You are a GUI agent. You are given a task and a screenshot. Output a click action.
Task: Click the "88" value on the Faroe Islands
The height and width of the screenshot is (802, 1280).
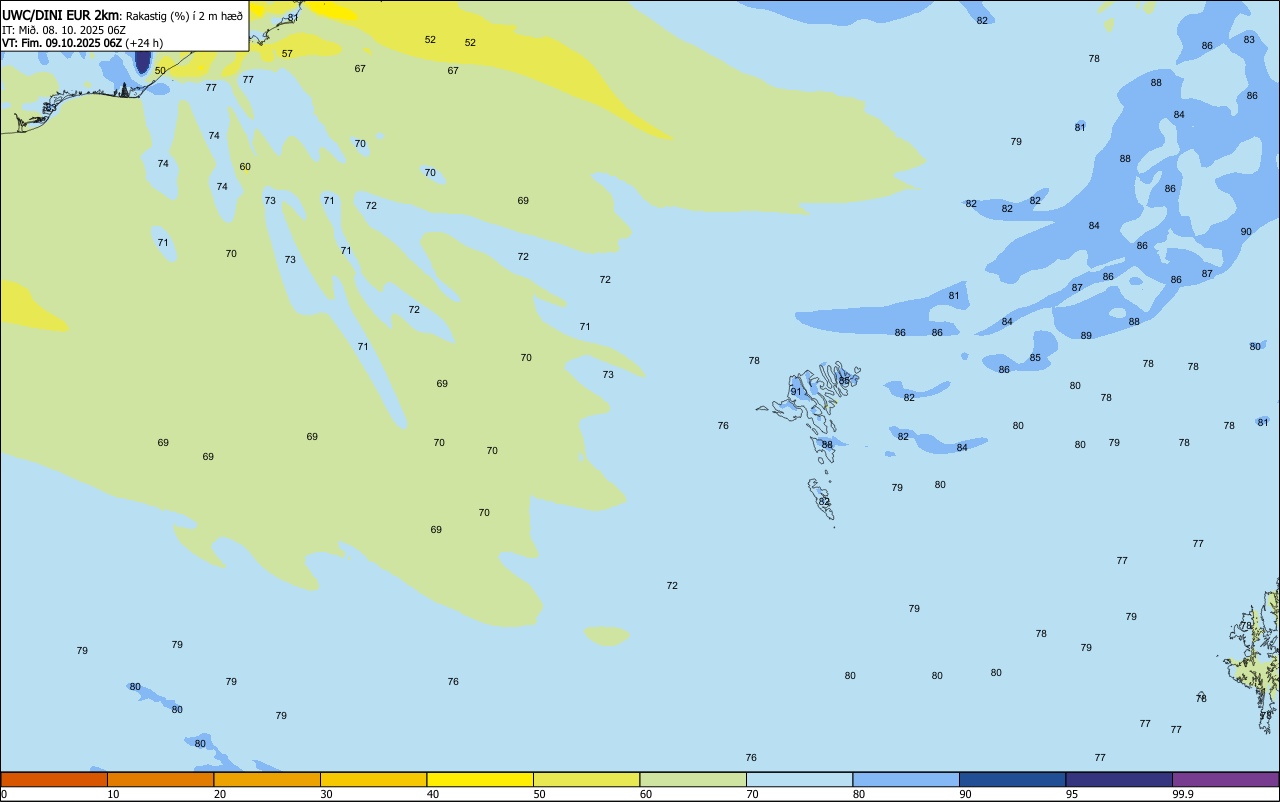coord(827,445)
